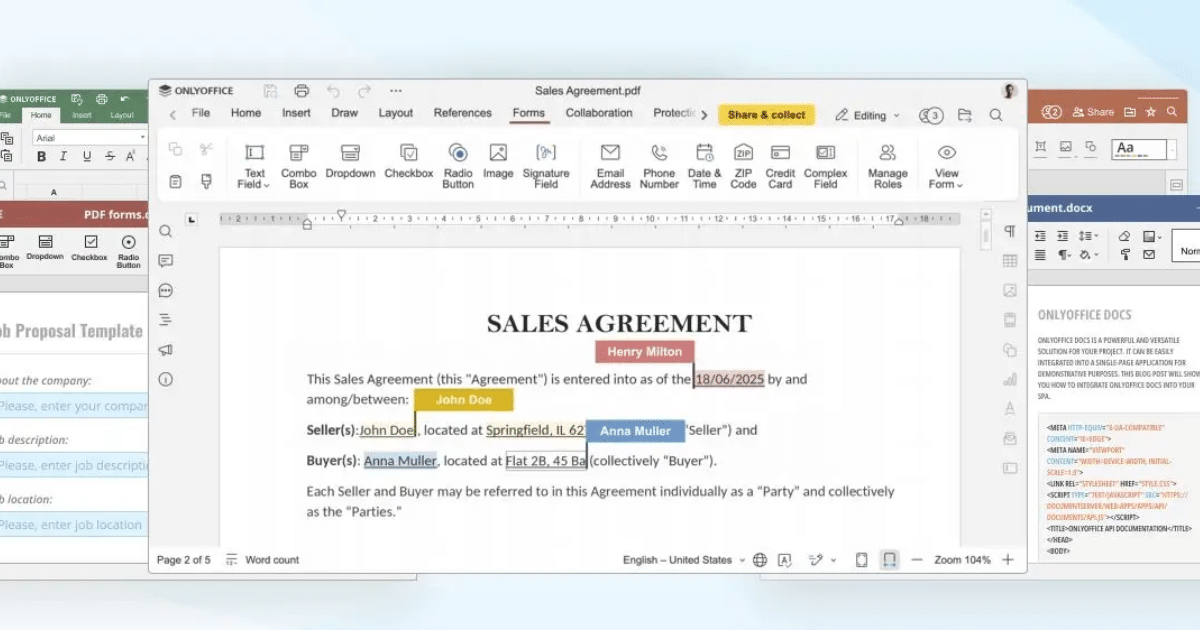The height and width of the screenshot is (630, 1200).
Task: Add a Date & Time field
Action: pos(704,165)
